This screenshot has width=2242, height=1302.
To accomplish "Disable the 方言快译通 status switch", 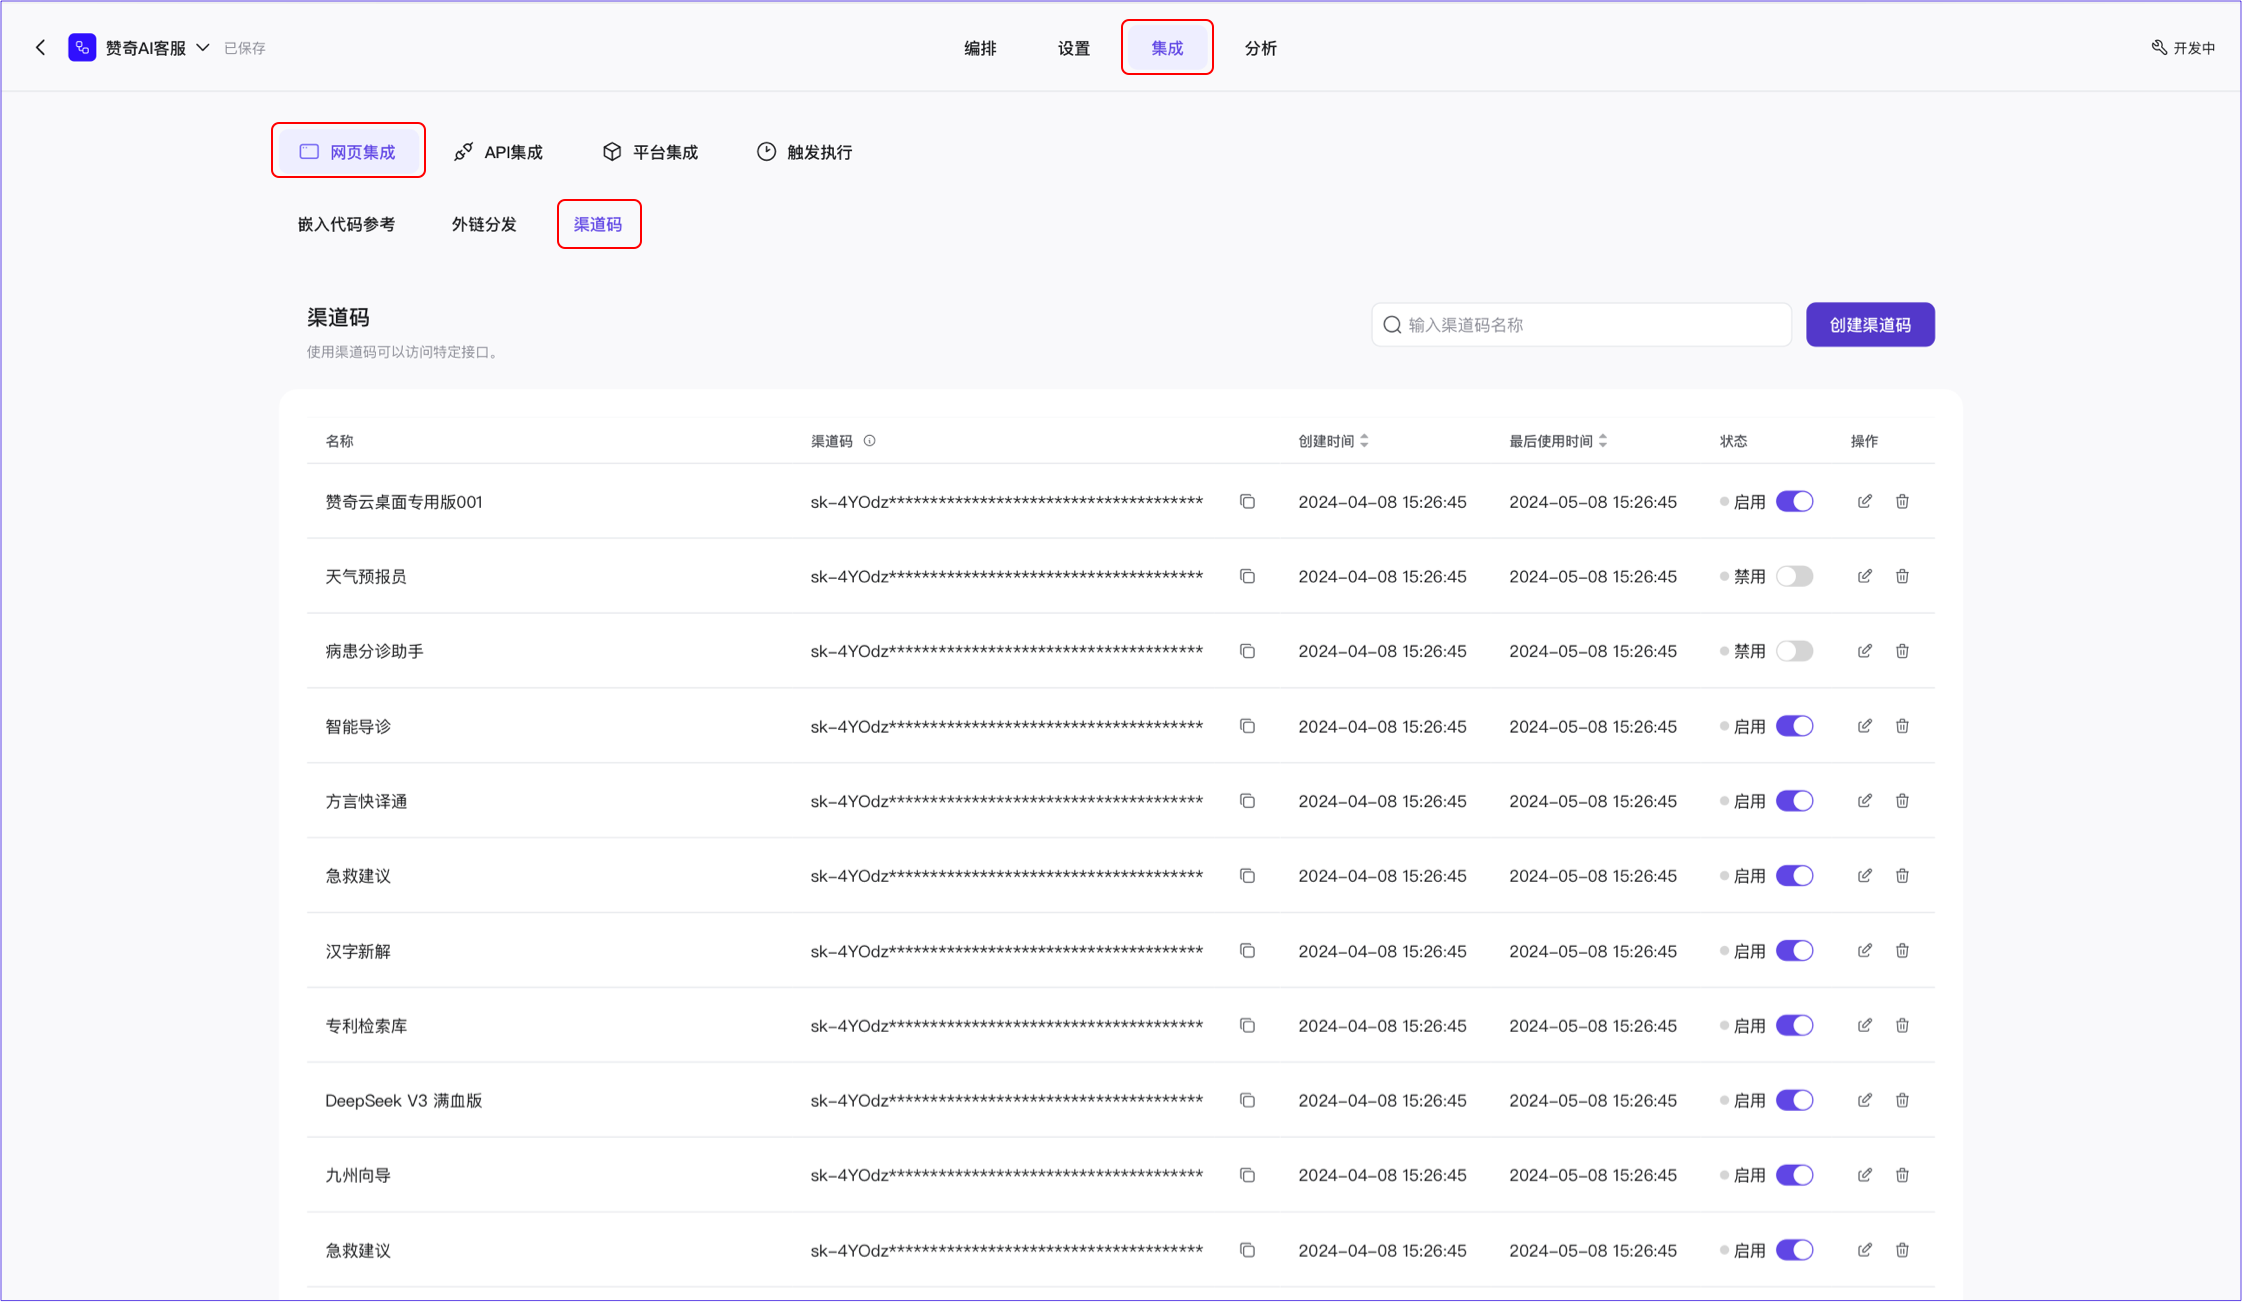I will [x=1794, y=801].
